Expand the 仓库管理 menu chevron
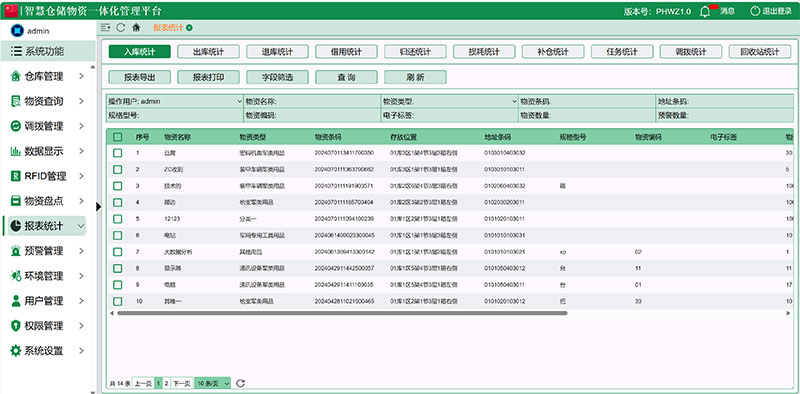Viewport: 800px width, 394px height. pyautogui.click(x=82, y=77)
